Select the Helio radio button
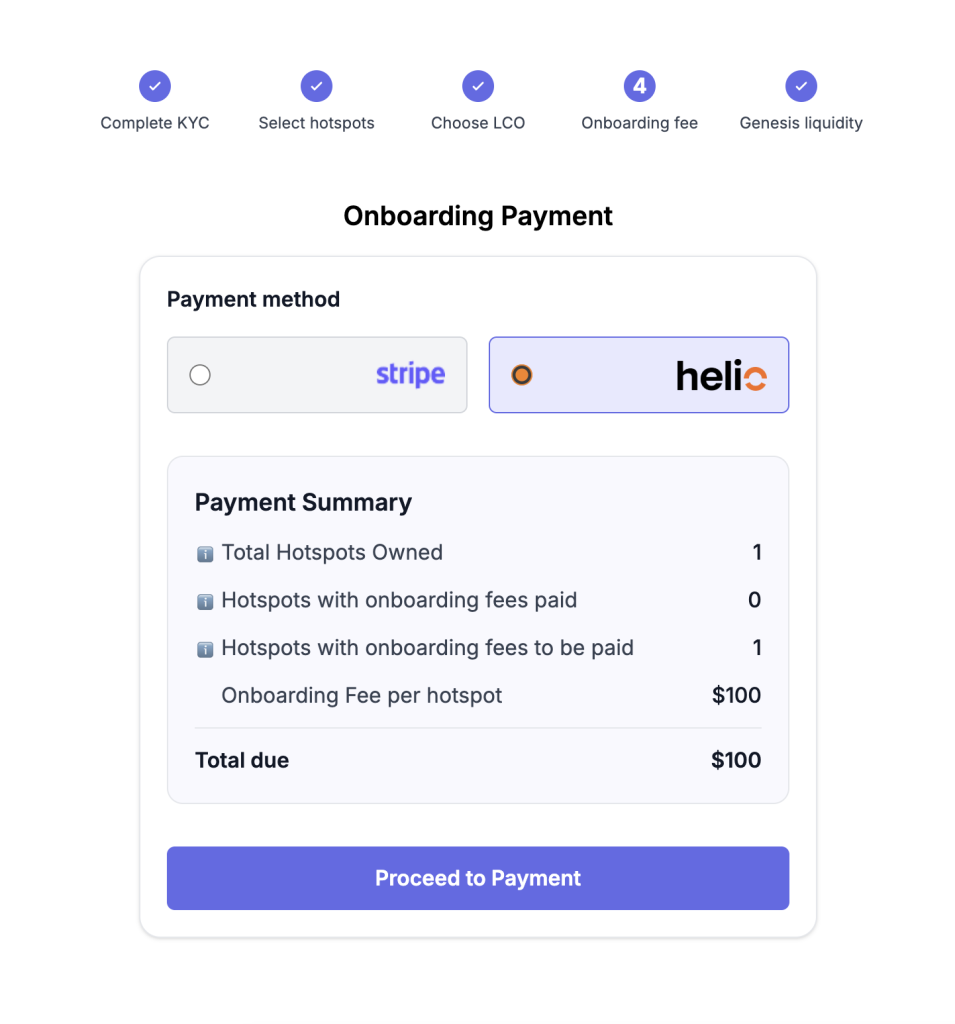Screen dimensions: 955x1024 522,375
